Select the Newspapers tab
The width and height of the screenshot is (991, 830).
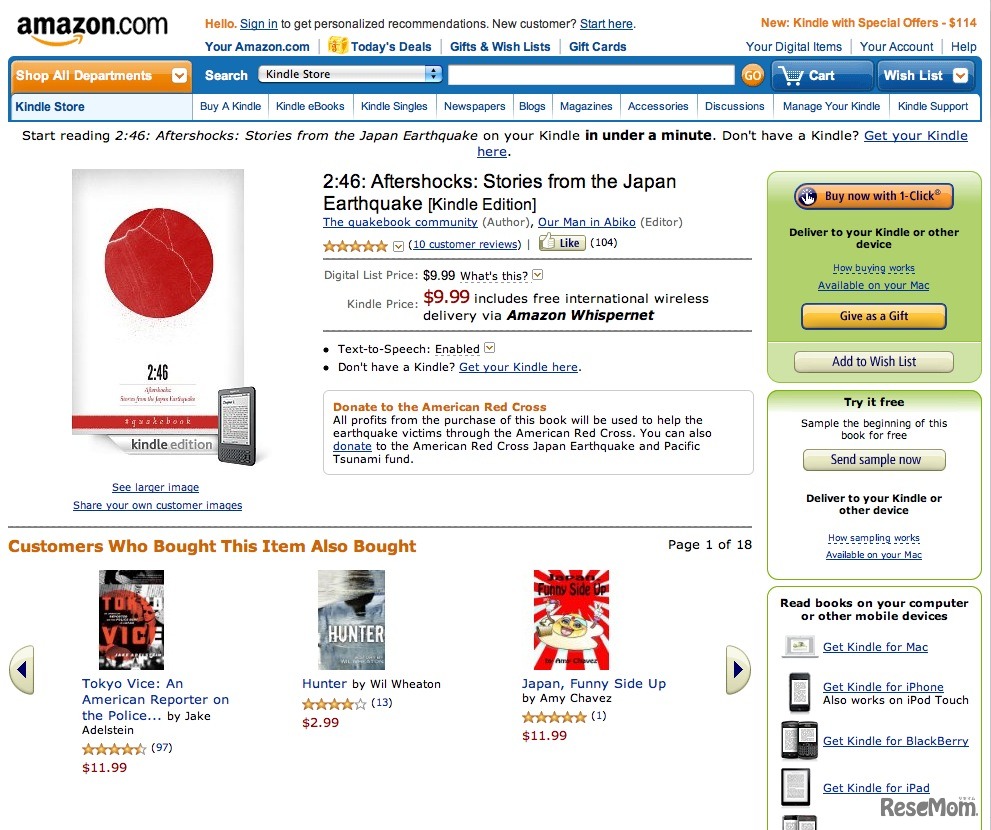click(x=474, y=106)
